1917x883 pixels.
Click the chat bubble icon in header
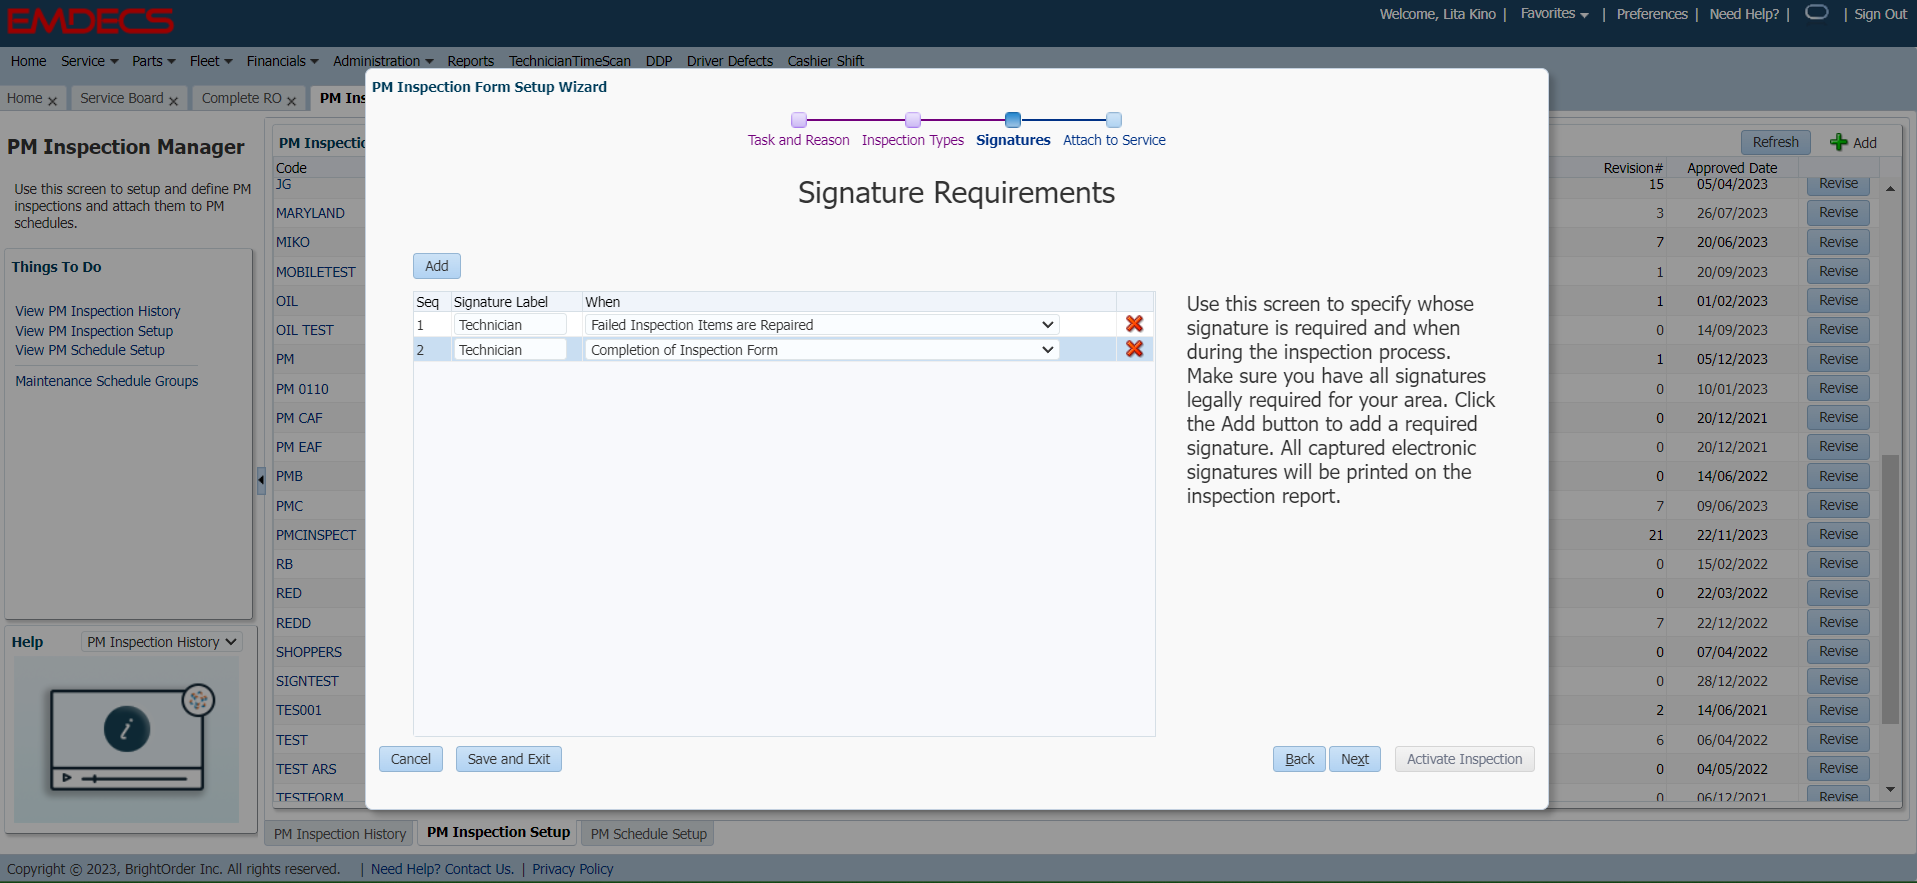point(1817,13)
